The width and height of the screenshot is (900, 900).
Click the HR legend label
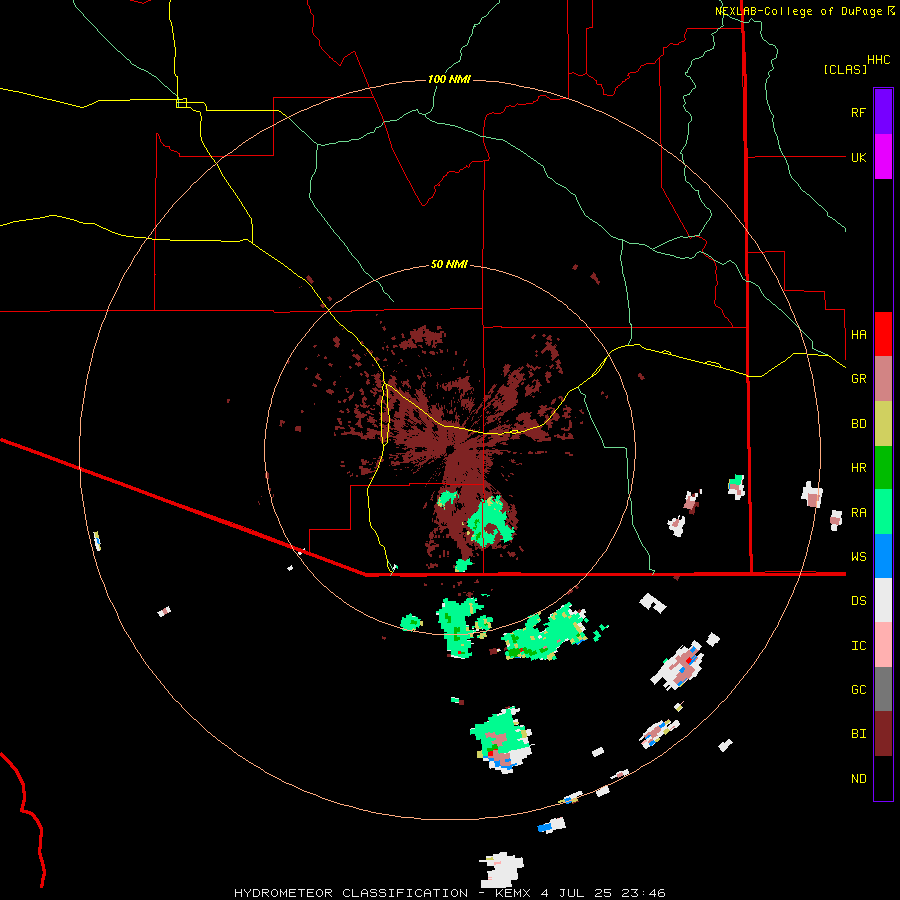(858, 468)
